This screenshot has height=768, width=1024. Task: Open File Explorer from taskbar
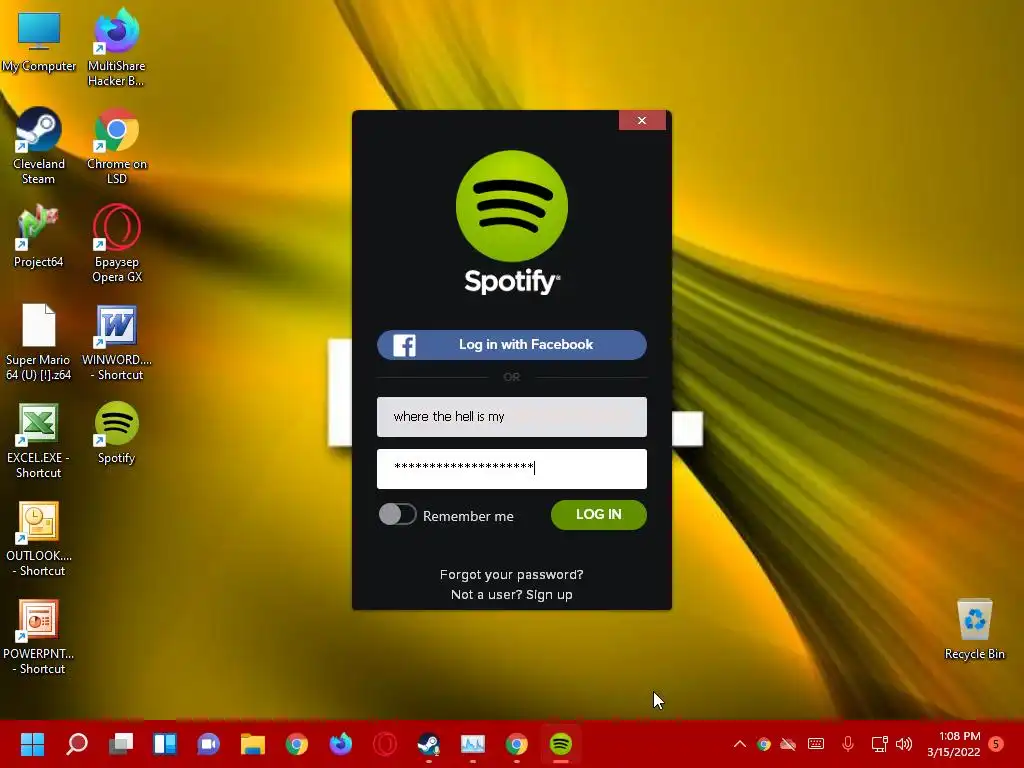point(253,744)
